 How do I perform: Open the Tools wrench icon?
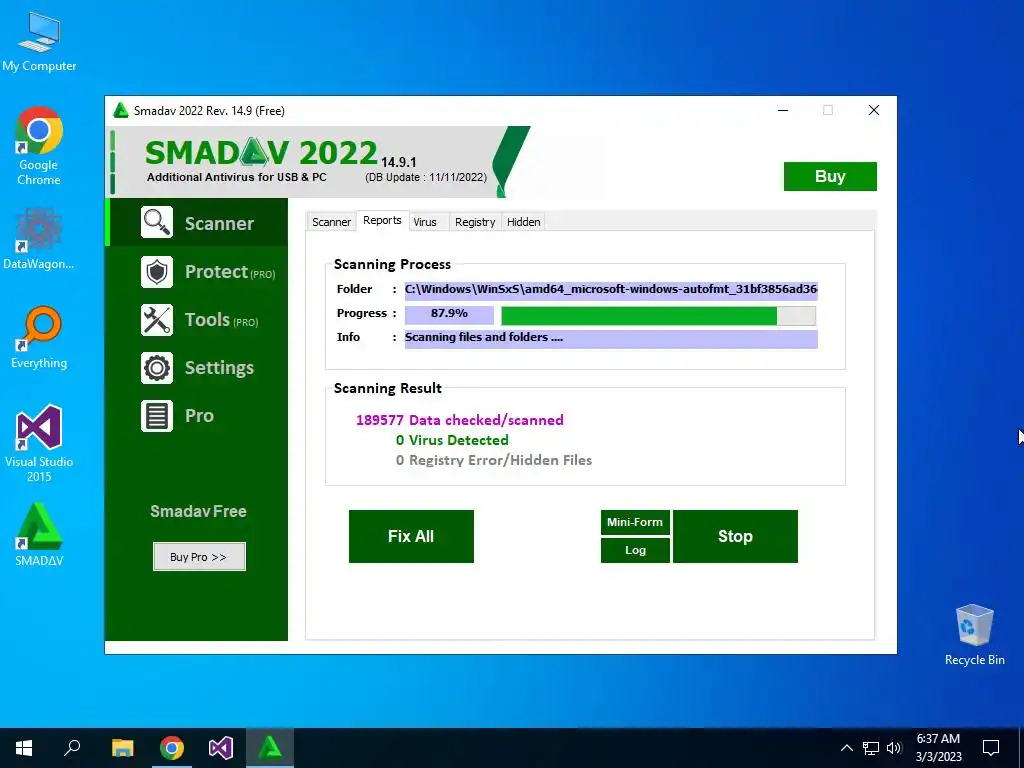(x=157, y=320)
